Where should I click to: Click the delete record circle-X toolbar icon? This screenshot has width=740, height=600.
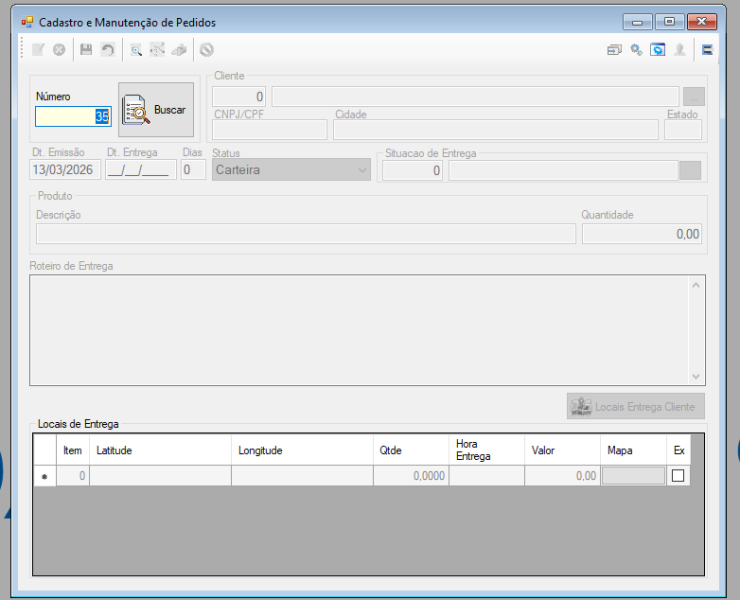pos(59,50)
